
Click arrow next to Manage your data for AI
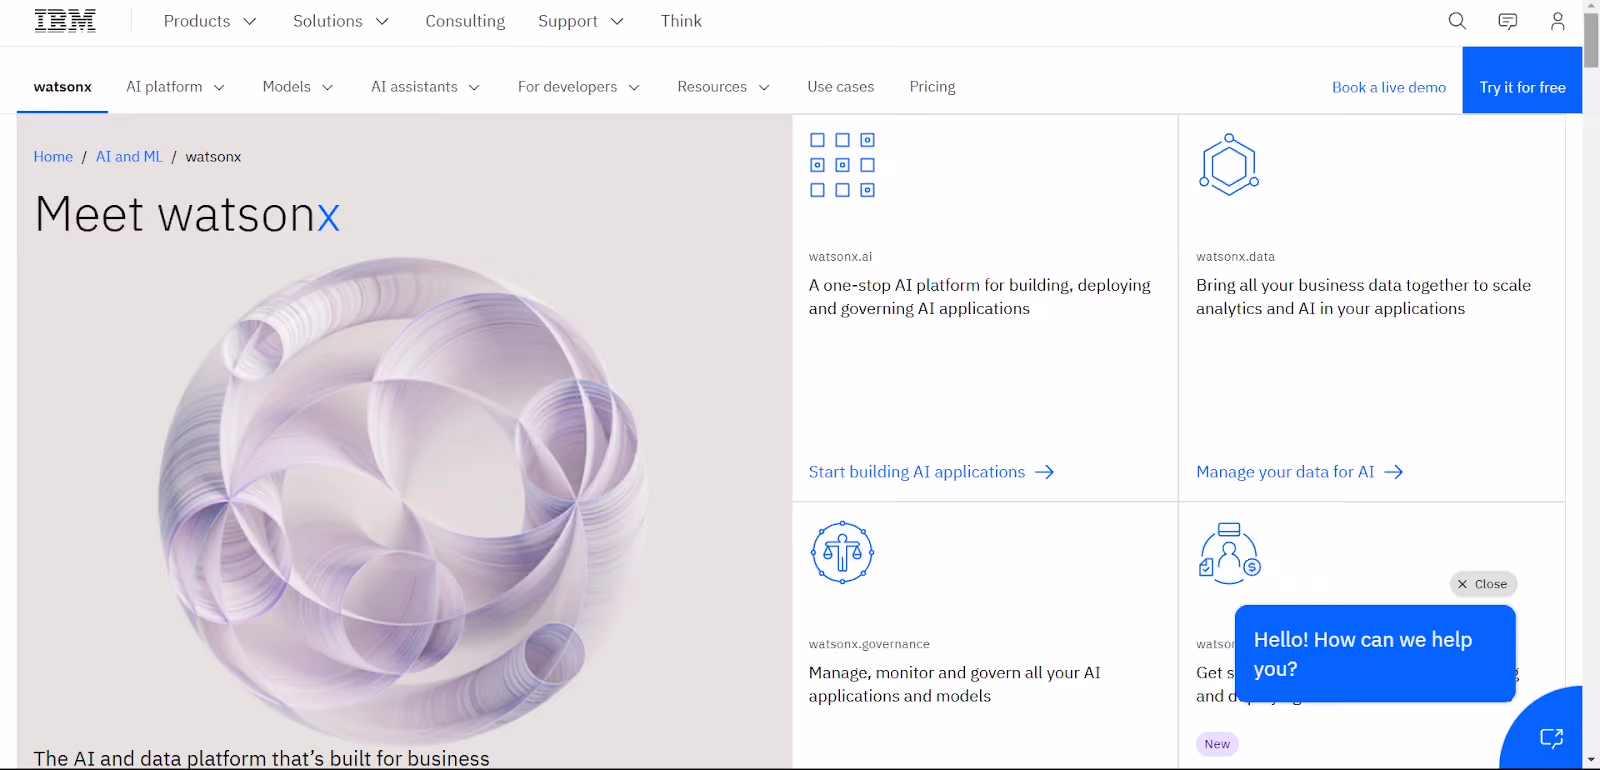(1394, 472)
